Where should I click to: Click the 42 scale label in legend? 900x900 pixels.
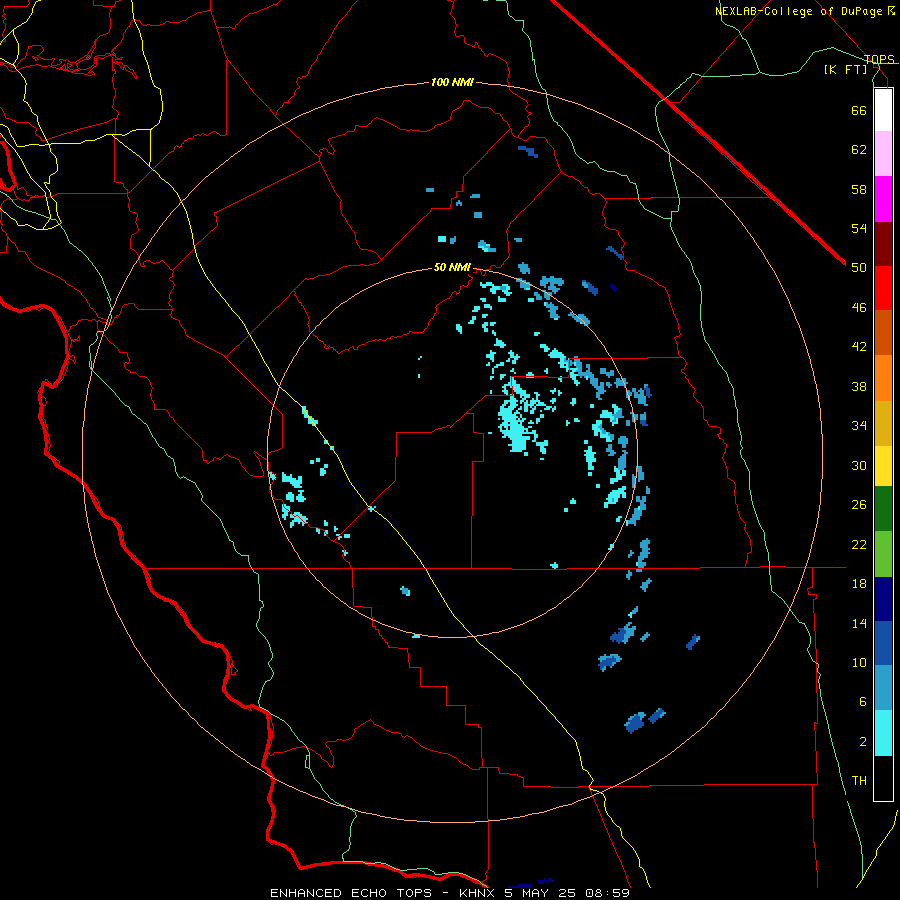pos(859,347)
